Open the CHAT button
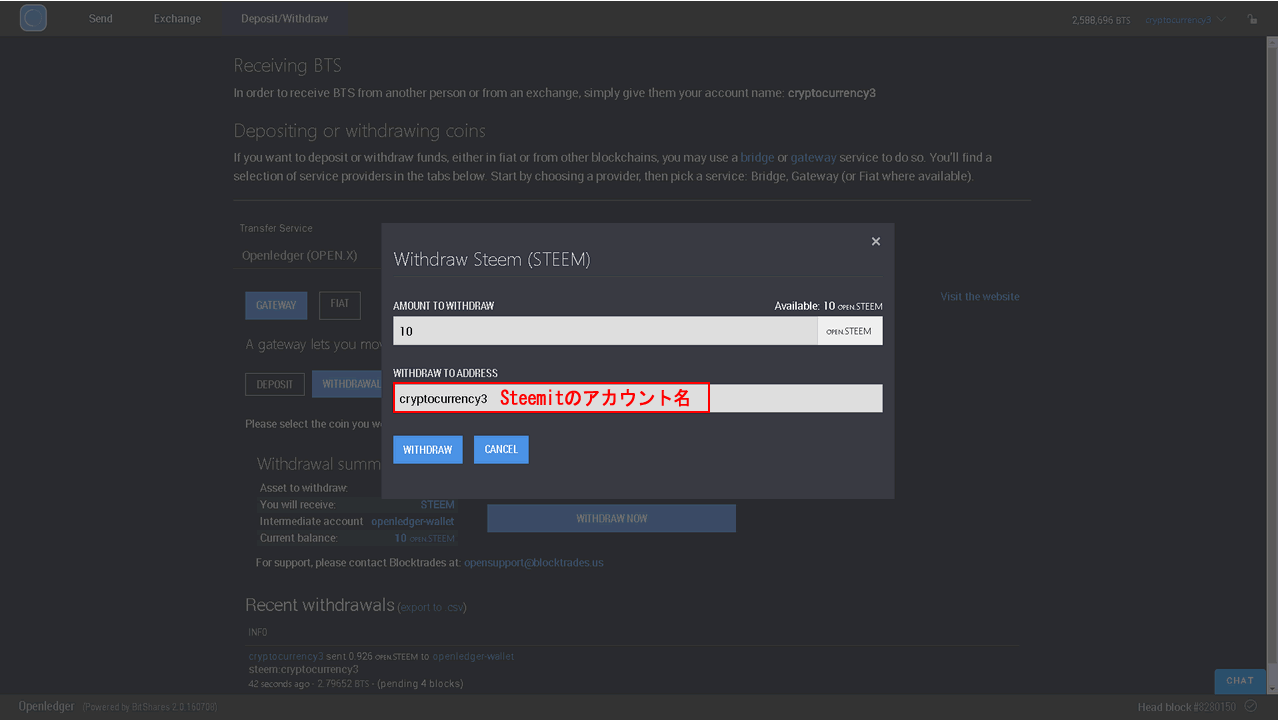The width and height of the screenshot is (1280, 720). pos(1240,681)
